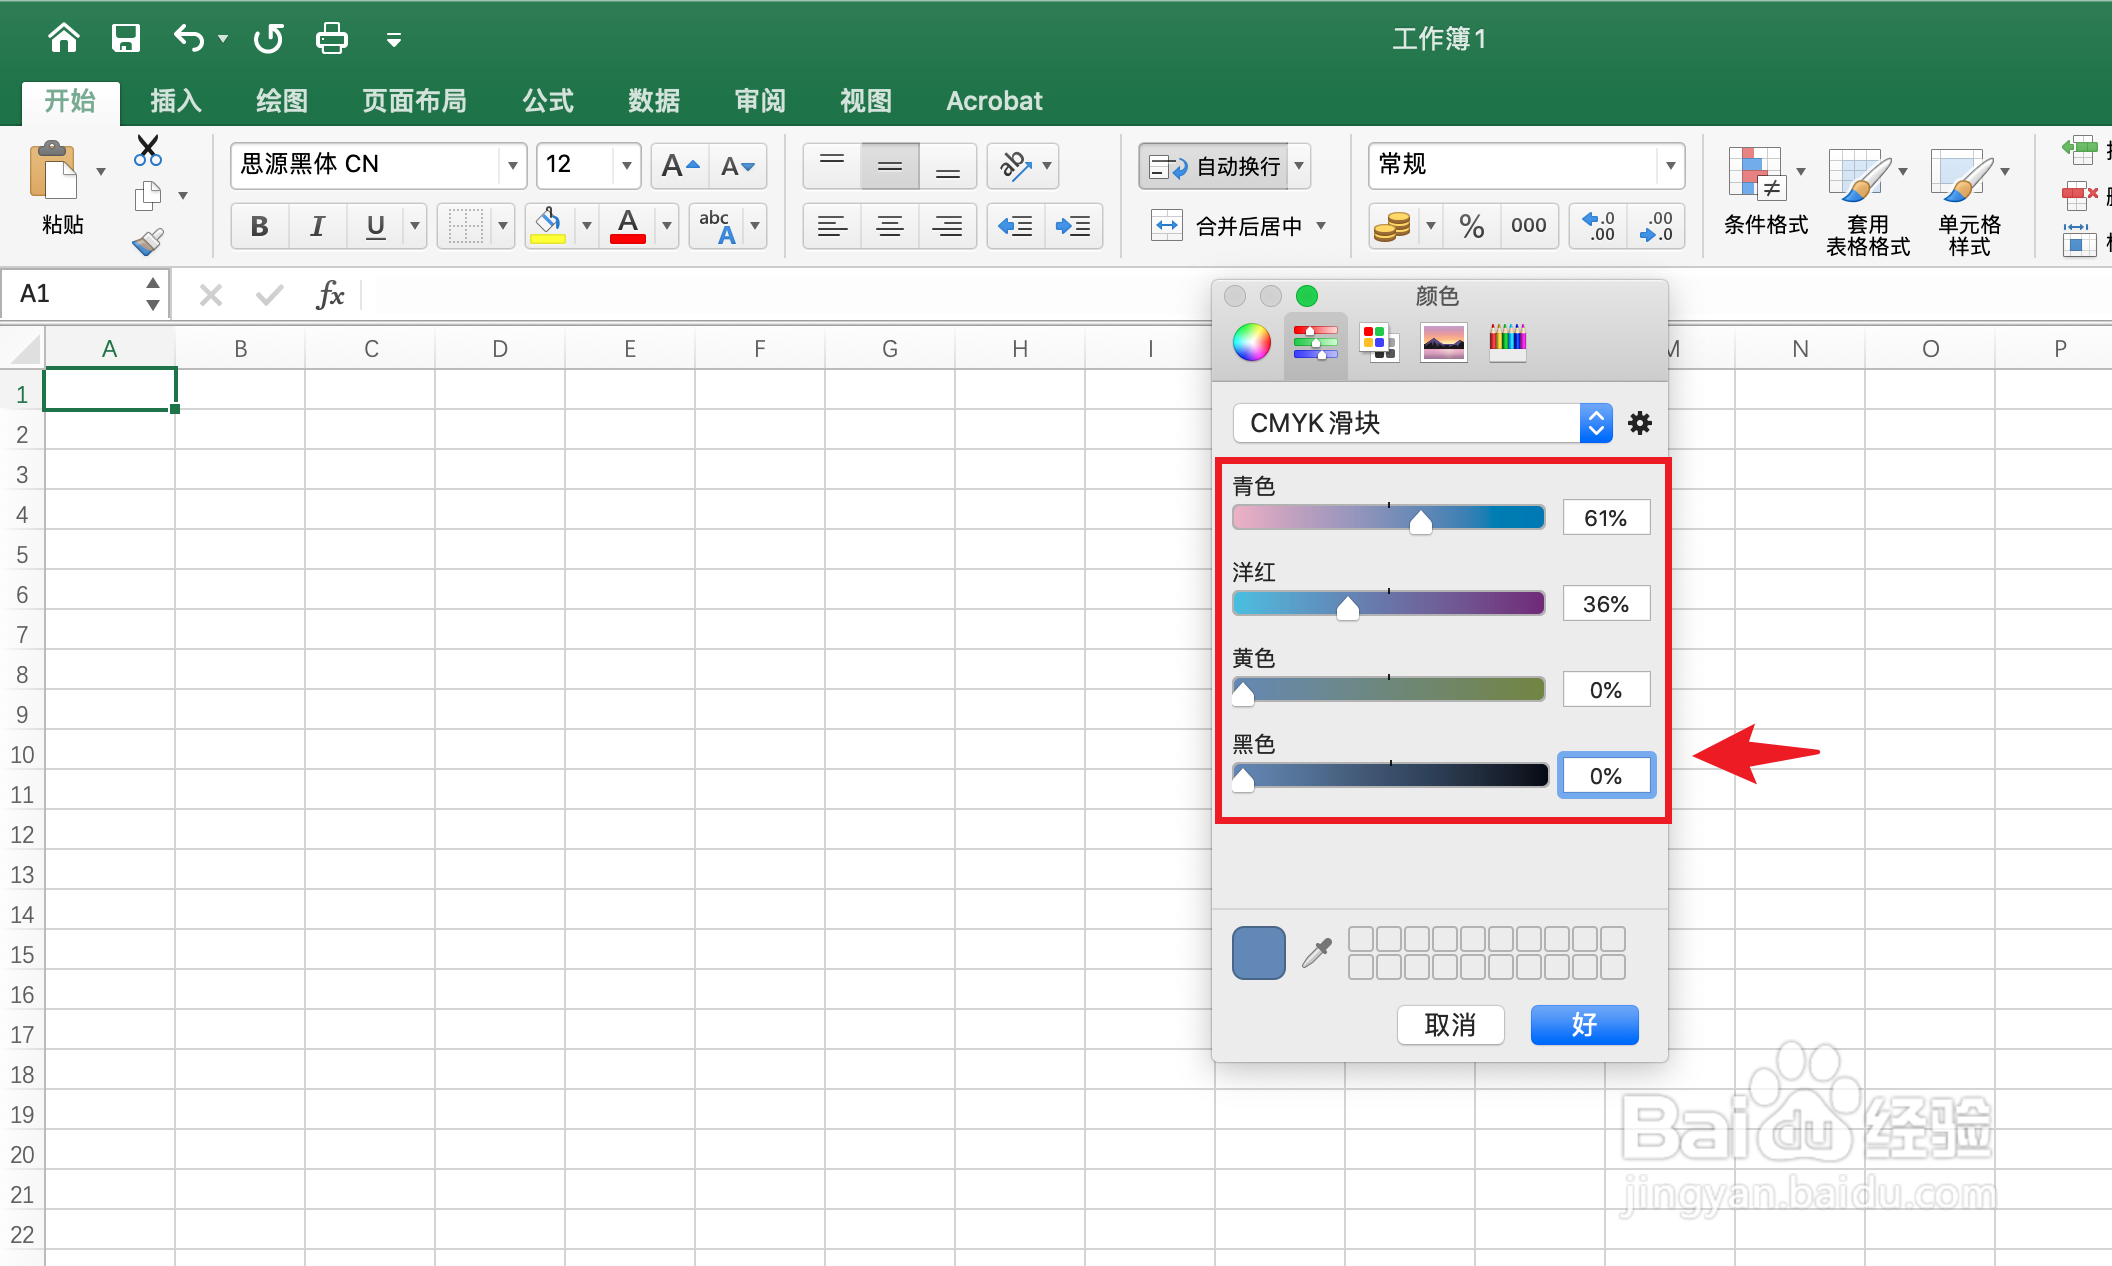Image resolution: width=2112 pixels, height=1266 pixels.
Task: Open the color palettes tab icon
Action: [x=1378, y=343]
